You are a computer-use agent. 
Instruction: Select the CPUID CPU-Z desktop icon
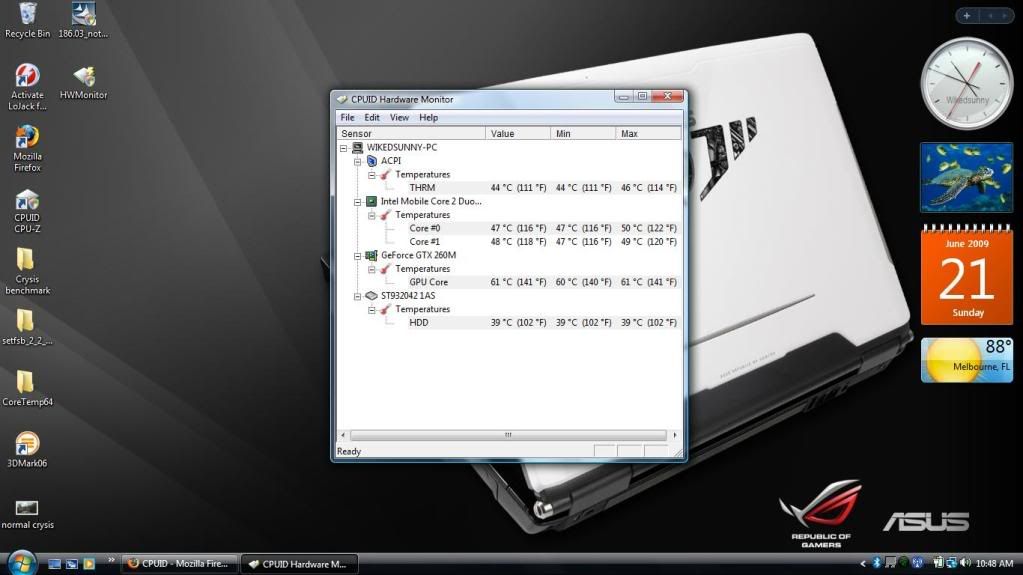coord(27,210)
